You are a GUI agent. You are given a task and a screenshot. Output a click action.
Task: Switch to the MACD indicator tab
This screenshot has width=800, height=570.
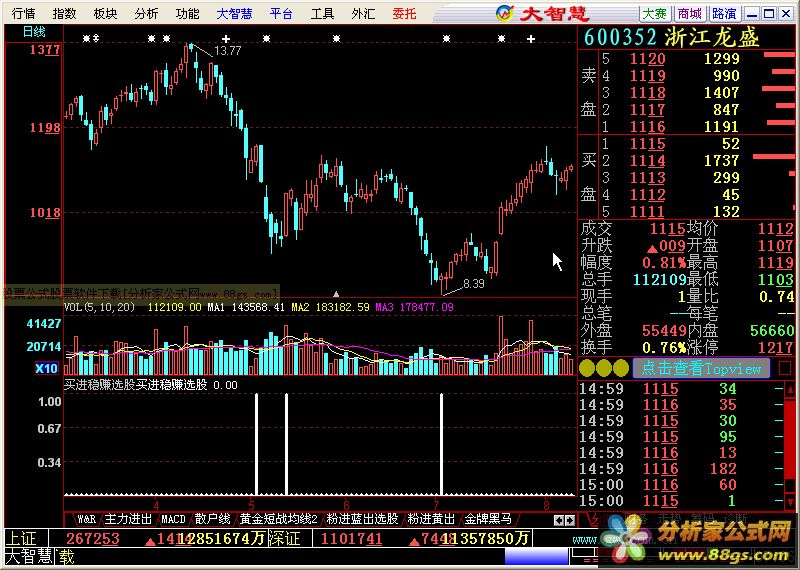click(x=173, y=519)
